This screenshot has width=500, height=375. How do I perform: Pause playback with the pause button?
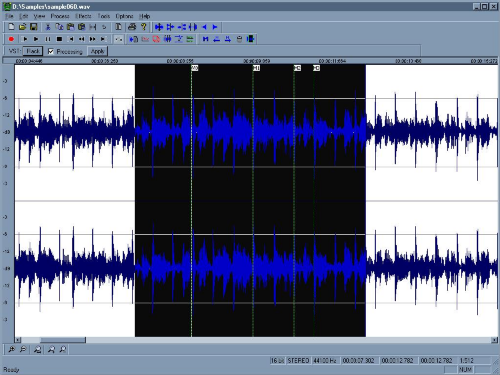(48, 39)
